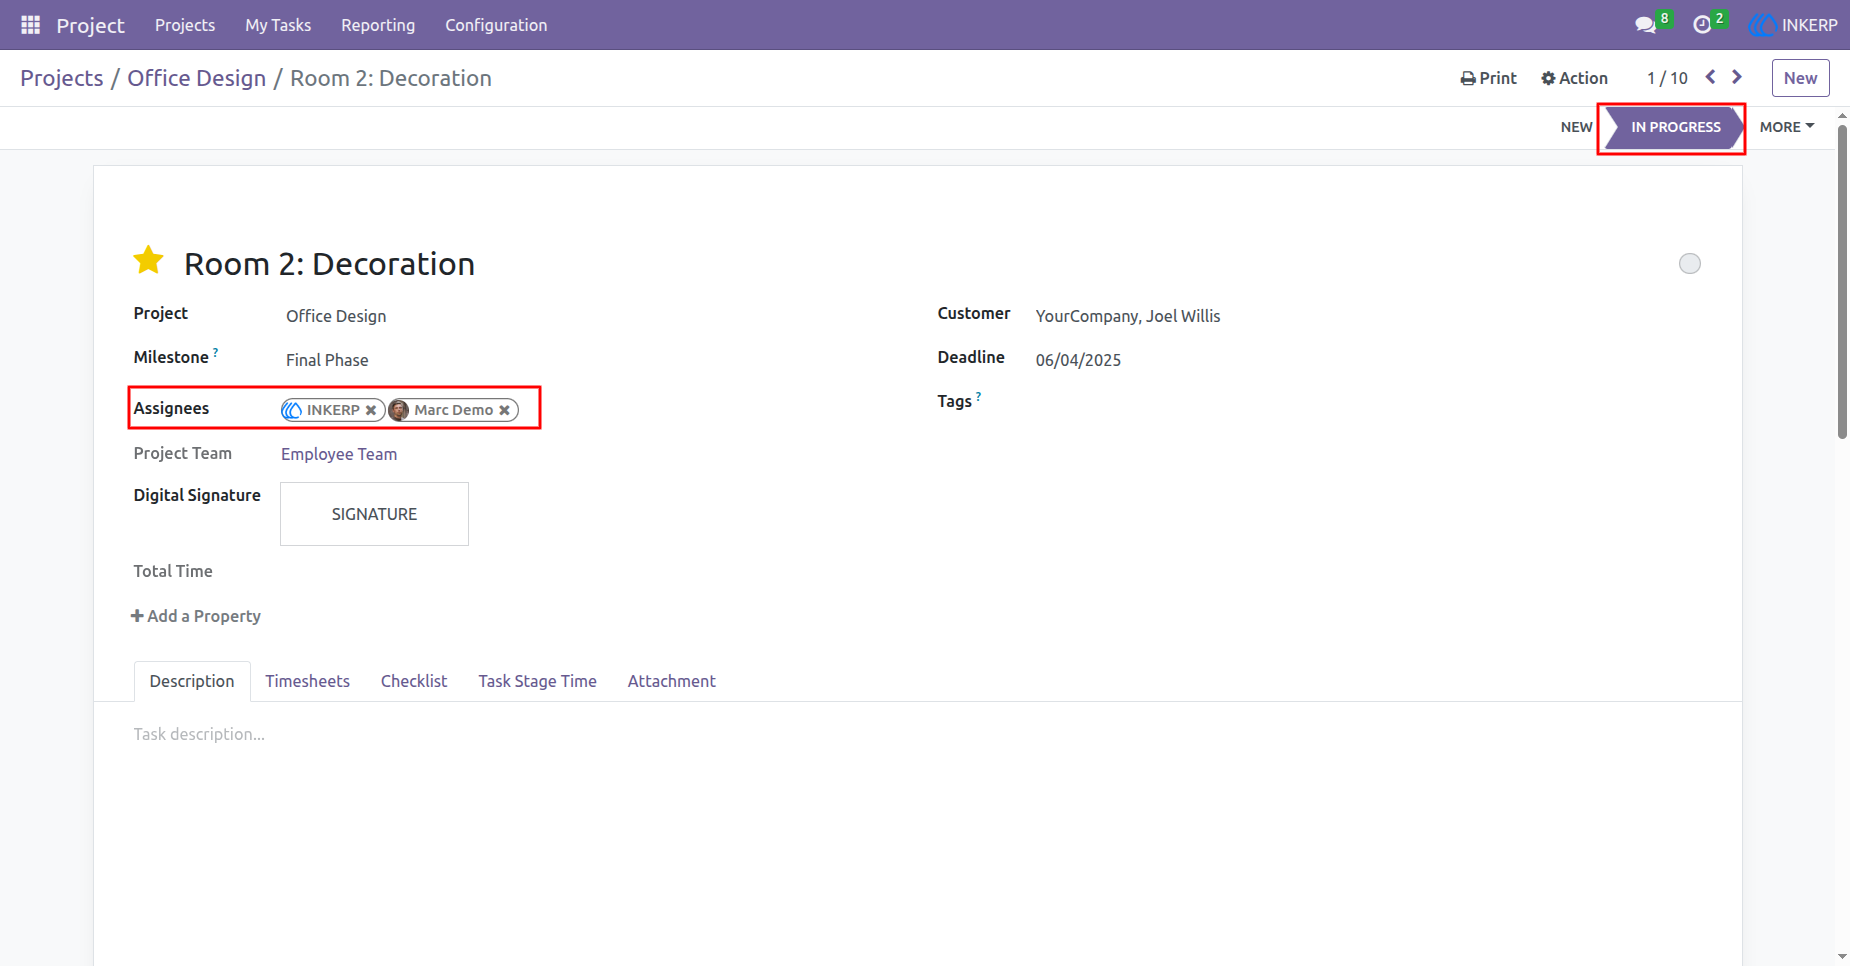This screenshot has width=1850, height=966.
Task: Switch to the Checklist tab
Action: click(x=414, y=681)
